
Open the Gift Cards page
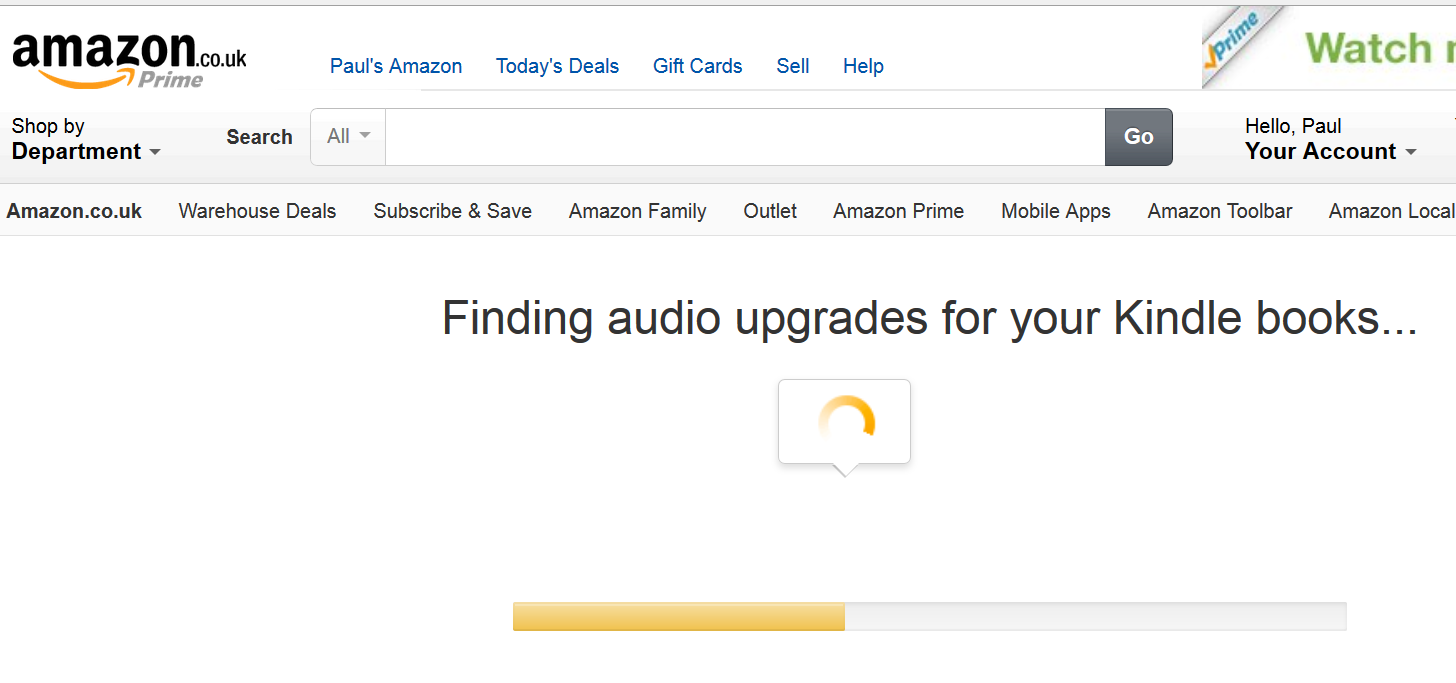[x=697, y=66]
